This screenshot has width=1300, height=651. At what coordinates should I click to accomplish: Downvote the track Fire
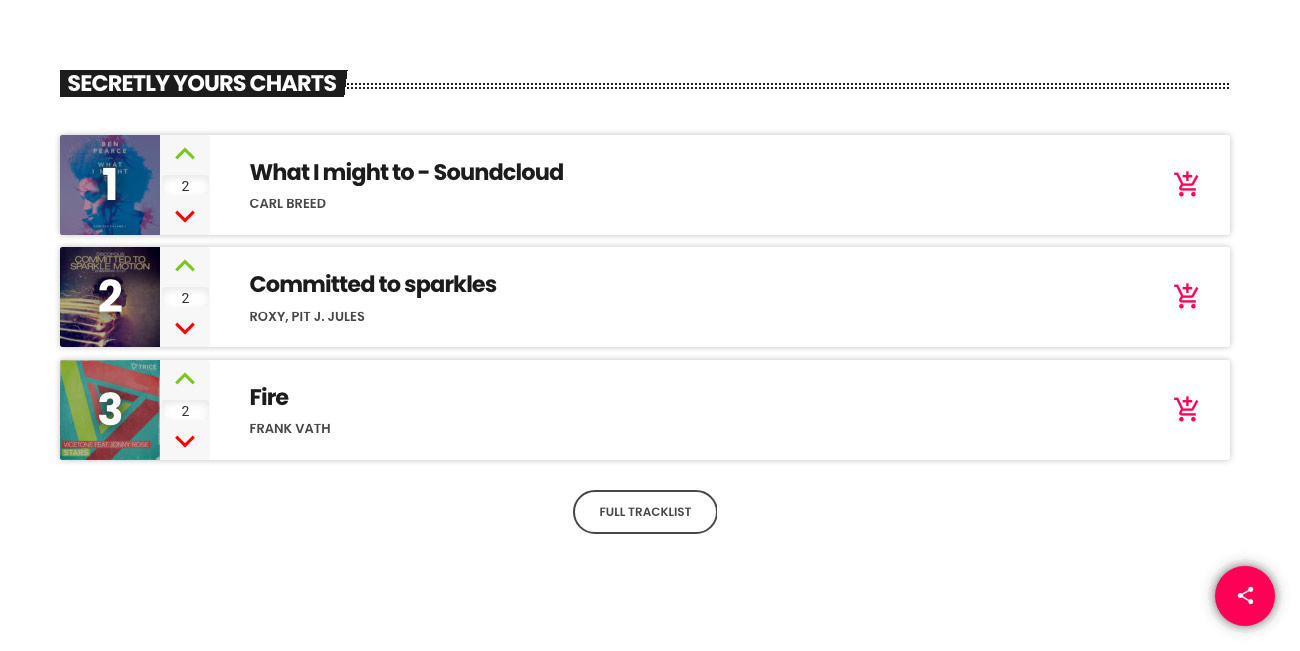[x=185, y=441]
